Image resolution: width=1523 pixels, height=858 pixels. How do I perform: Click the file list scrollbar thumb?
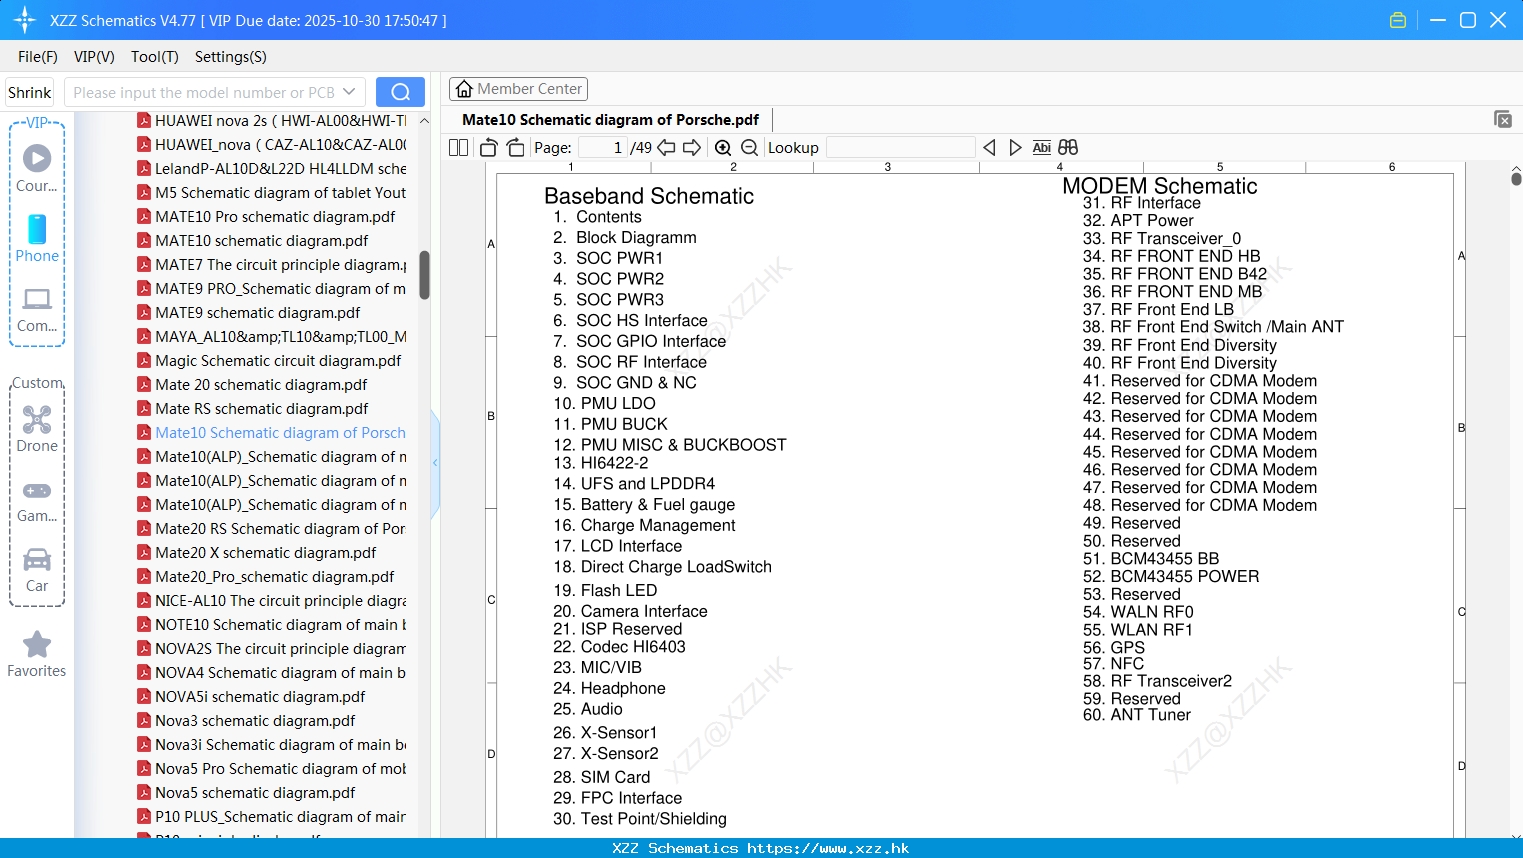(424, 275)
